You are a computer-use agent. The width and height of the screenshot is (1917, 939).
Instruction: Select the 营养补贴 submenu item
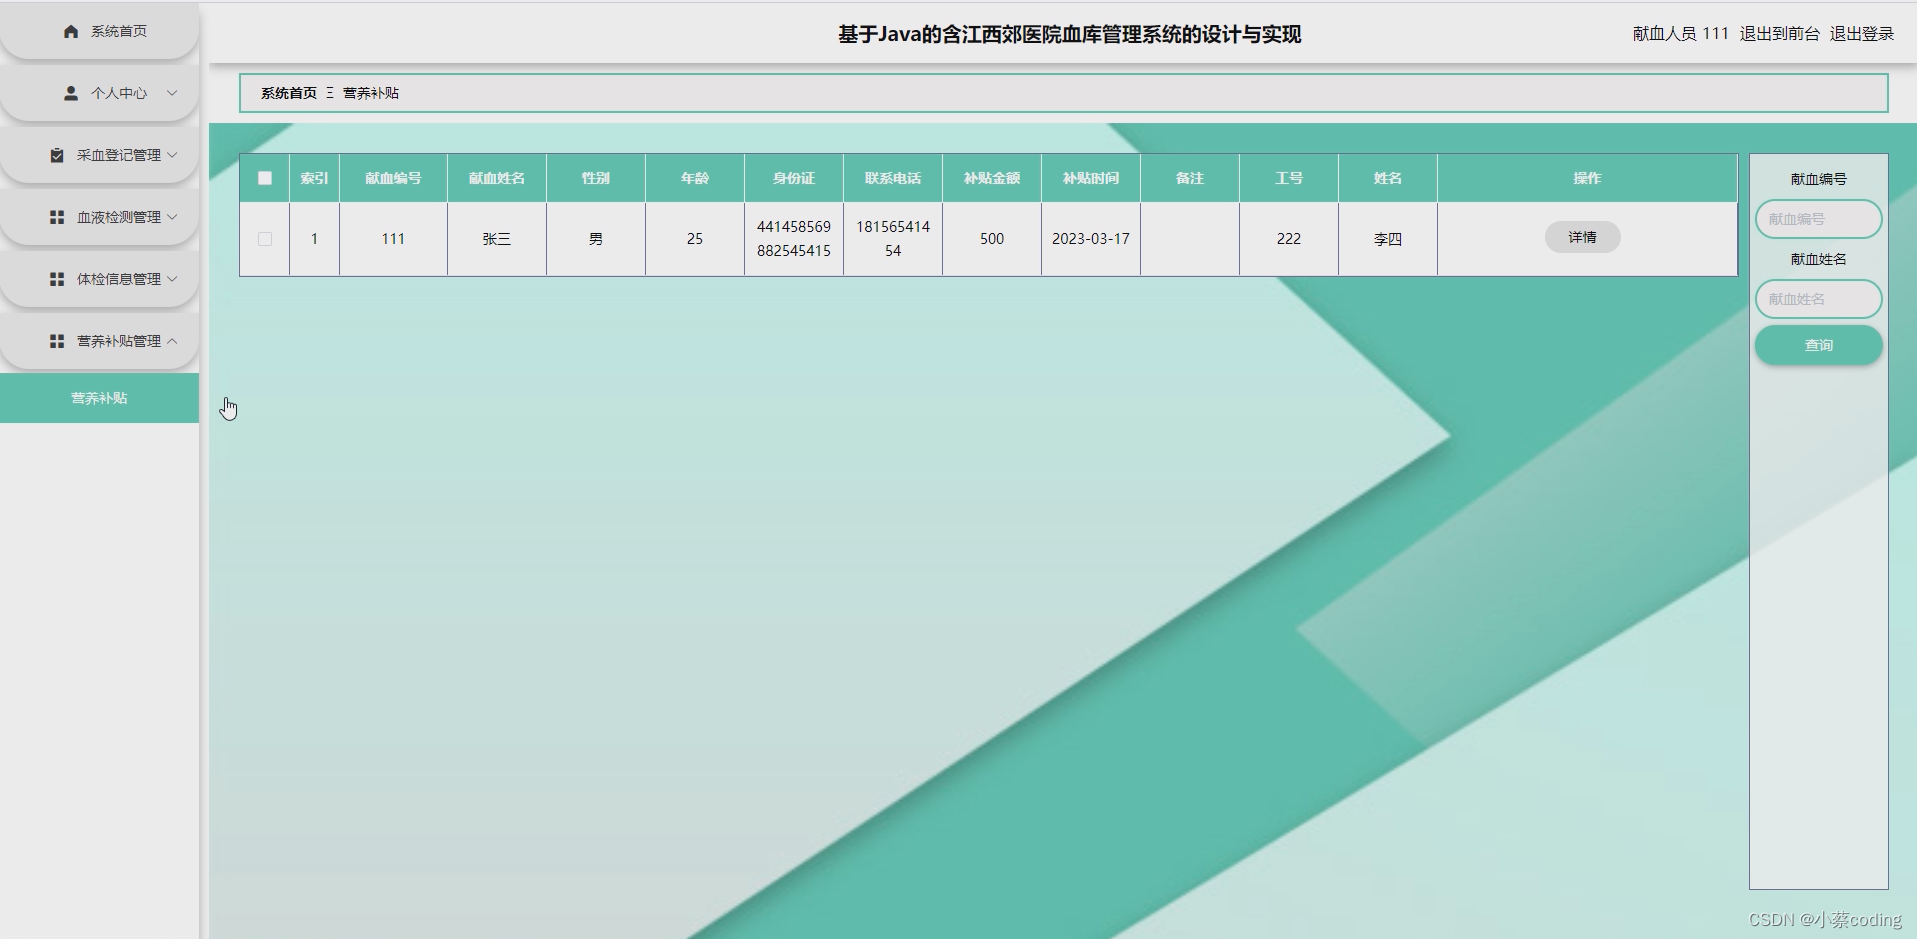[99, 398]
